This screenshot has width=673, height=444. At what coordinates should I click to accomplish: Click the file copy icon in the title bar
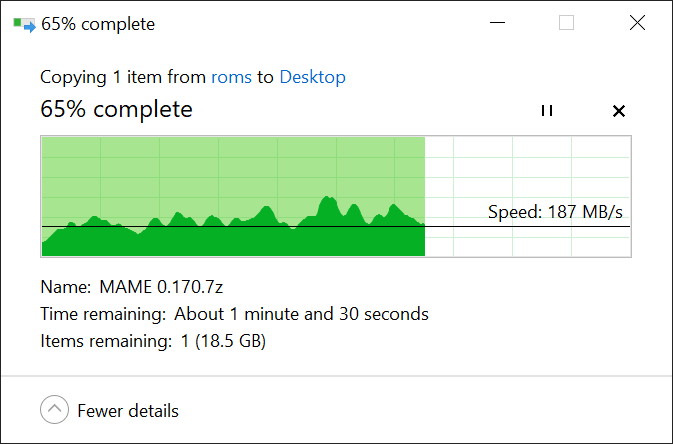(24, 24)
